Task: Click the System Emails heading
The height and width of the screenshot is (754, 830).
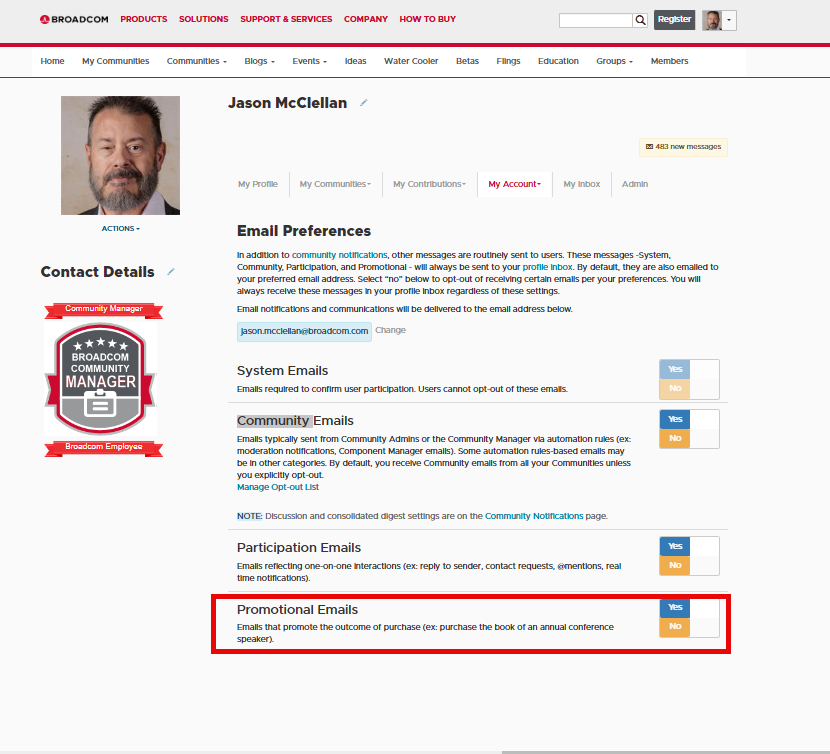Action: [283, 371]
